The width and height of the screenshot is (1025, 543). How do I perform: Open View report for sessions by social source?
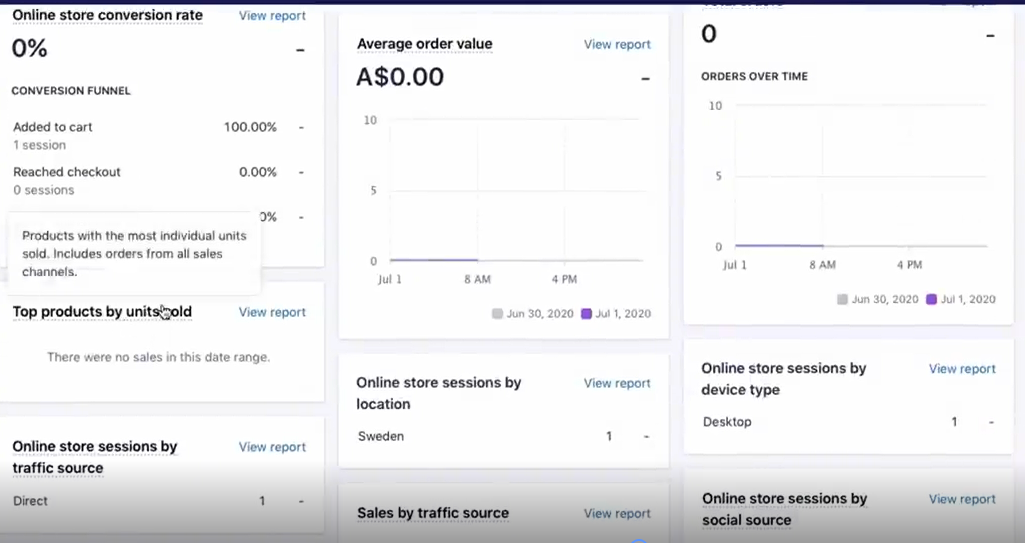[962, 499]
